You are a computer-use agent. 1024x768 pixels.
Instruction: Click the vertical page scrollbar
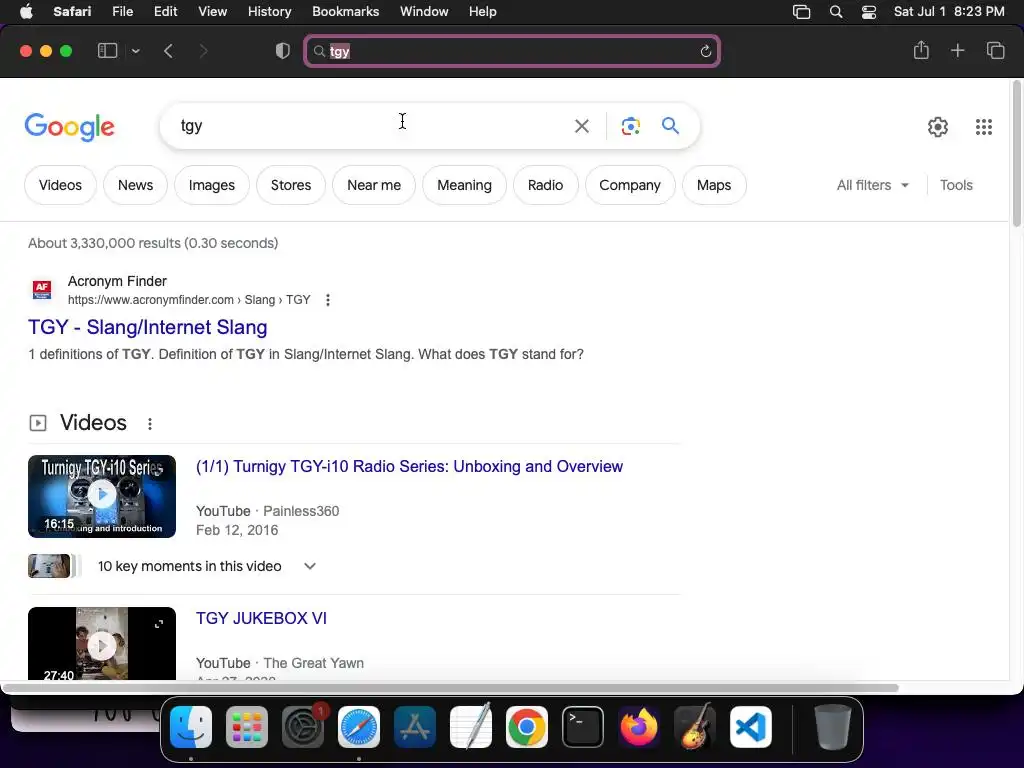tap(1017, 153)
